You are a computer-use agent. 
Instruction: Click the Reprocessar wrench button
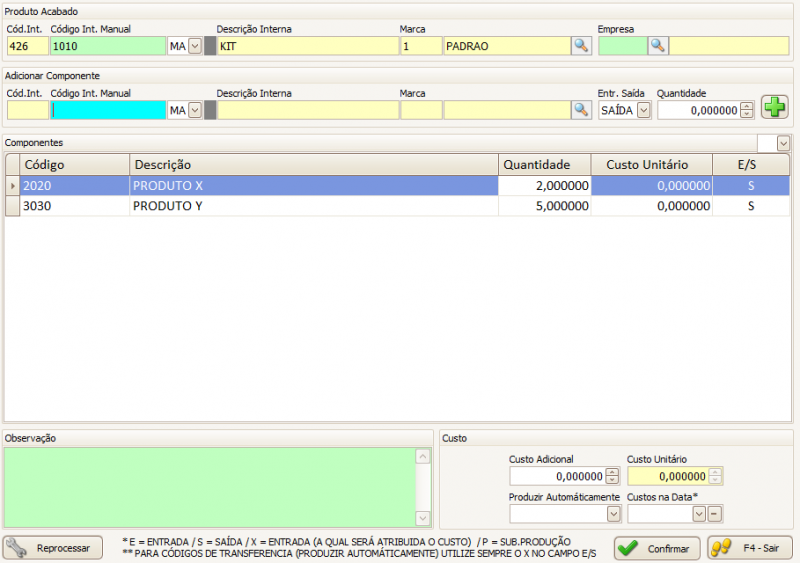tap(53, 548)
